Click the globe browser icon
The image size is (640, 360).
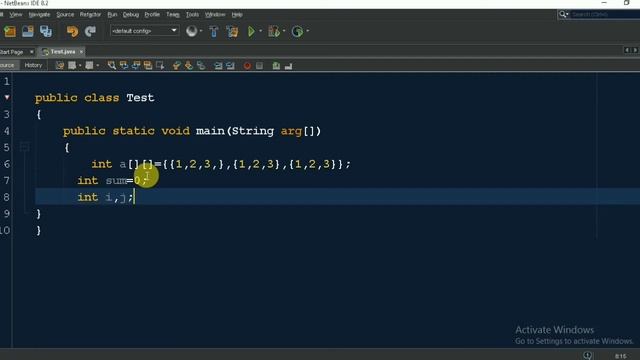pyautogui.click(x=191, y=31)
